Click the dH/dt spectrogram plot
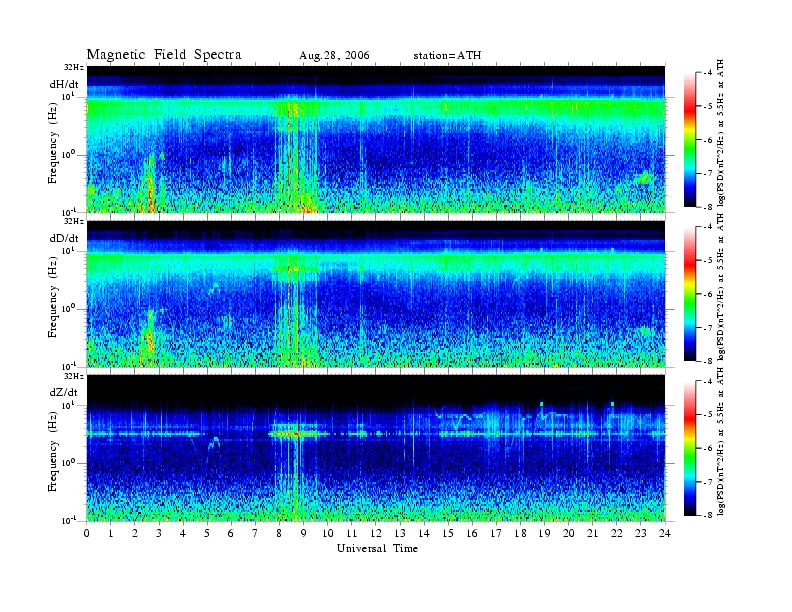 376,139
